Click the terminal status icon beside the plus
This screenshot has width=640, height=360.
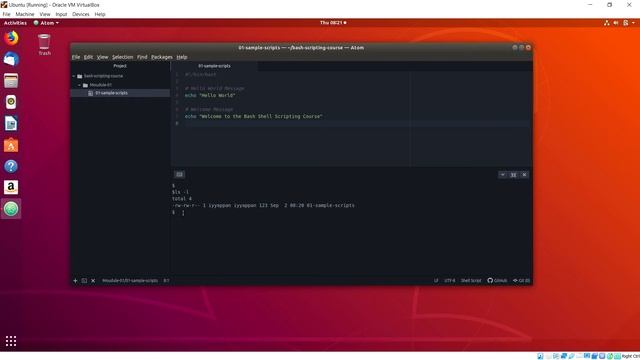(84, 281)
